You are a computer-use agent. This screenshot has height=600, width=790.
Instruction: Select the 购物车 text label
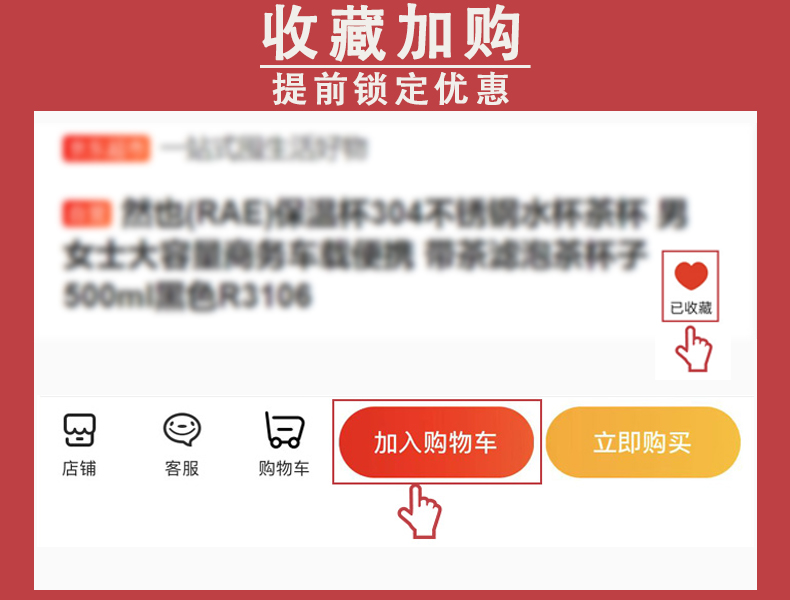[284, 469]
